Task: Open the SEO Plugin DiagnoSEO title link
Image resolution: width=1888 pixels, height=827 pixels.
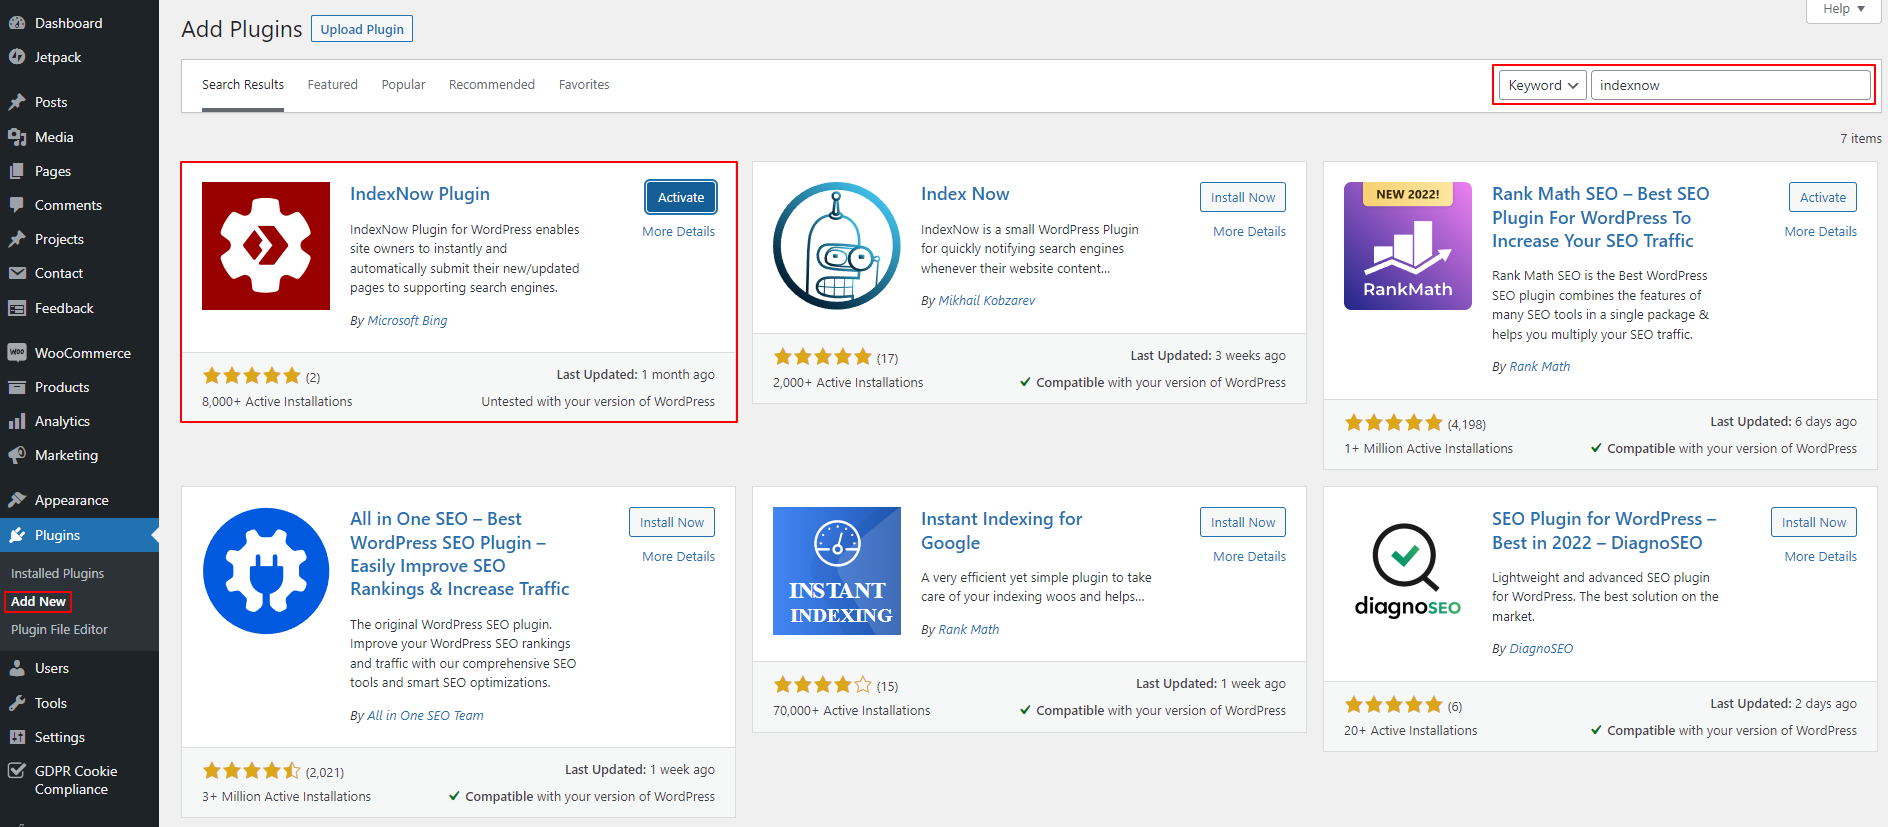Action: [1604, 530]
